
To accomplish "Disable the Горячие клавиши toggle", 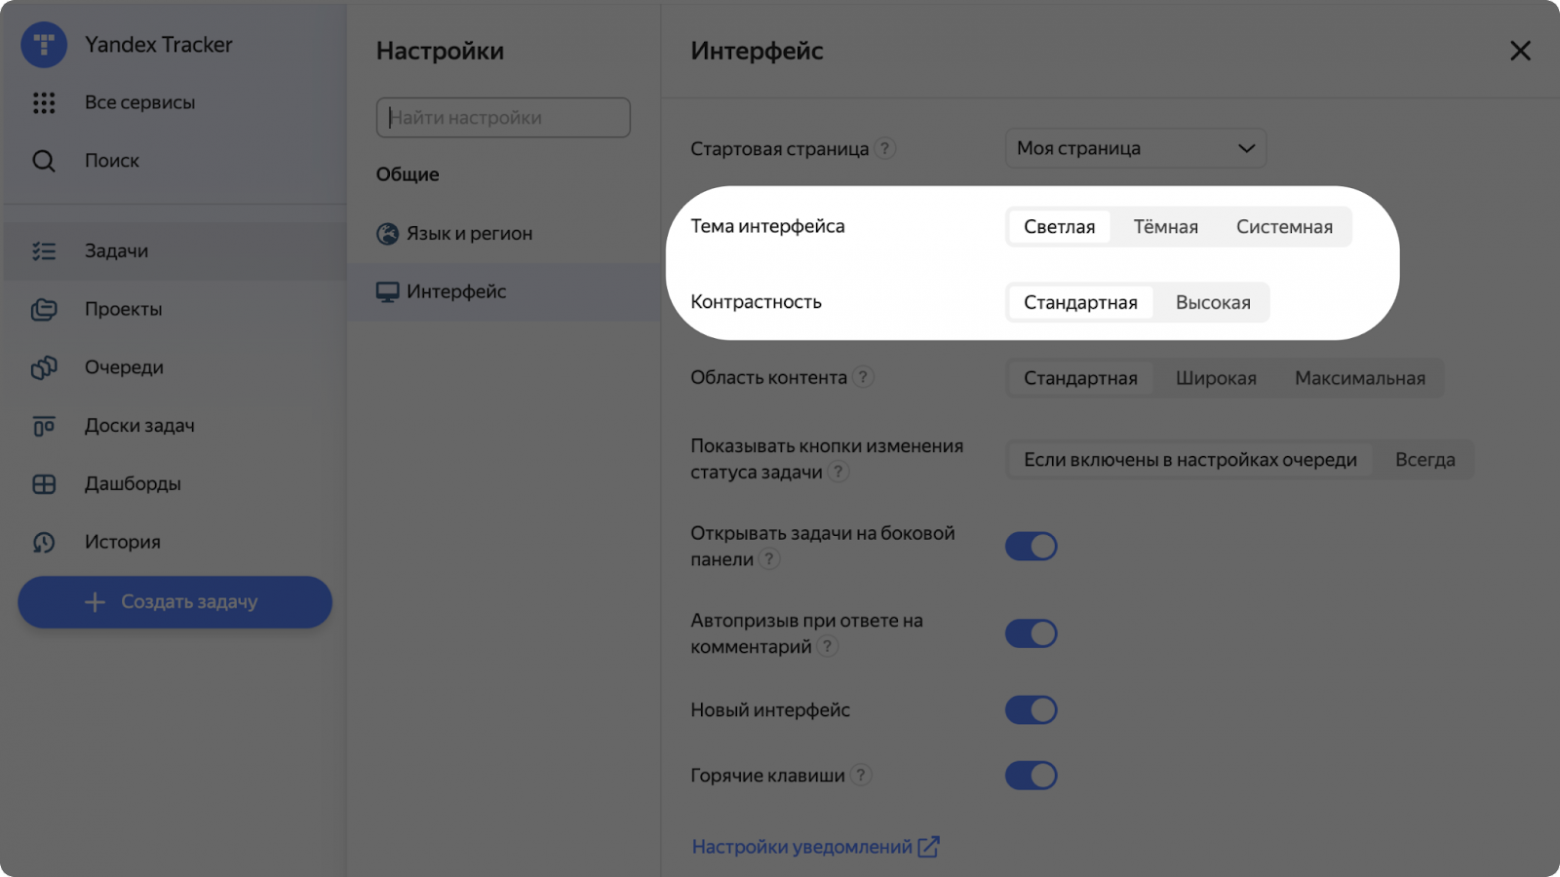I will (1031, 775).
